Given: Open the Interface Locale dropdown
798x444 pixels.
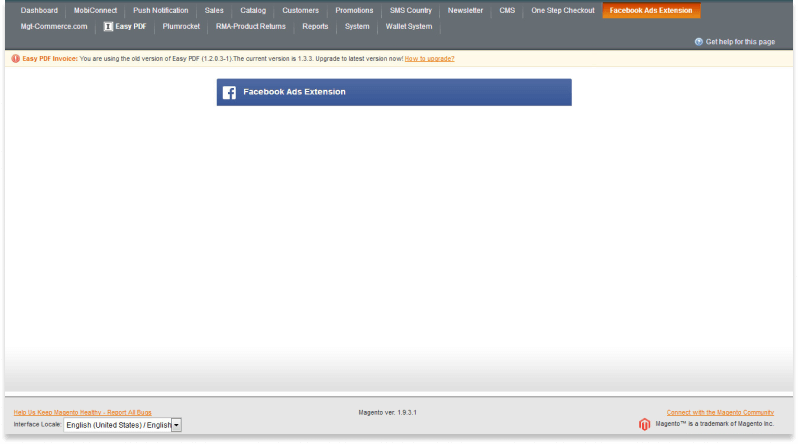Looking at the screenshot, I should click(122, 425).
